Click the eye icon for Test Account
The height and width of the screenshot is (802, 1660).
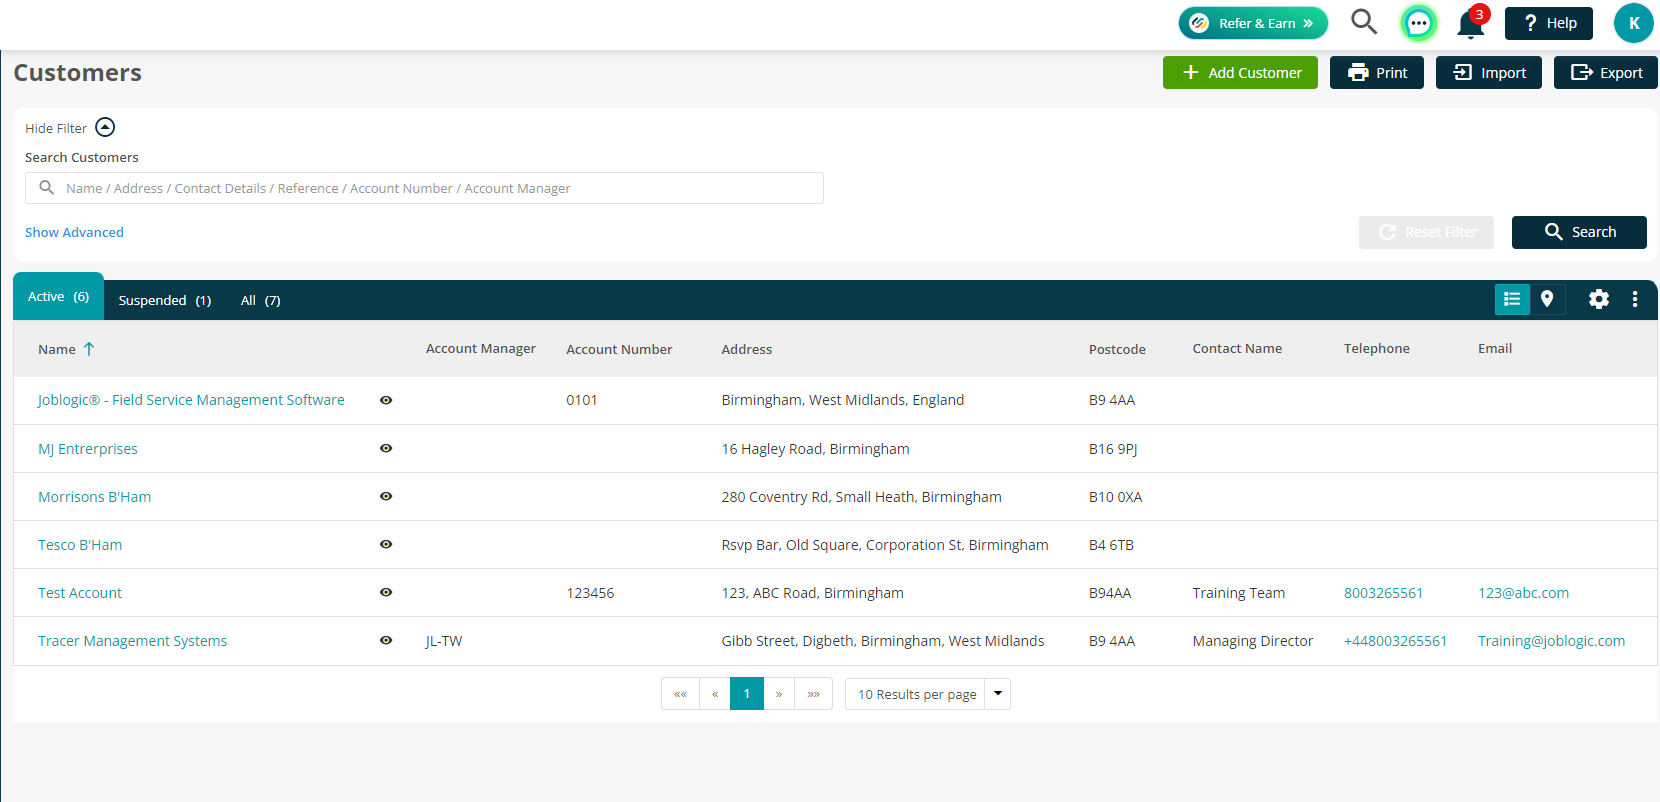coord(386,592)
